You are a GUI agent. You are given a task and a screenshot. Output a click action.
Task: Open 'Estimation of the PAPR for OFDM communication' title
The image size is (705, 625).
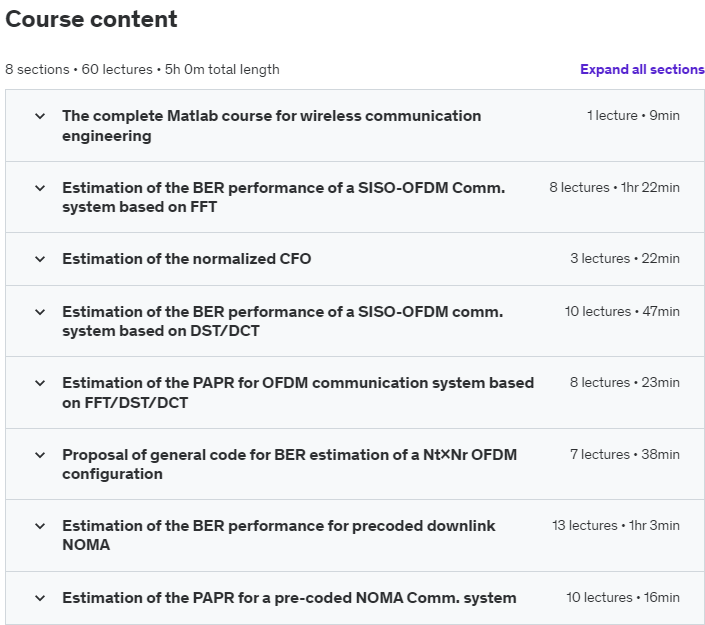click(298, 393)
